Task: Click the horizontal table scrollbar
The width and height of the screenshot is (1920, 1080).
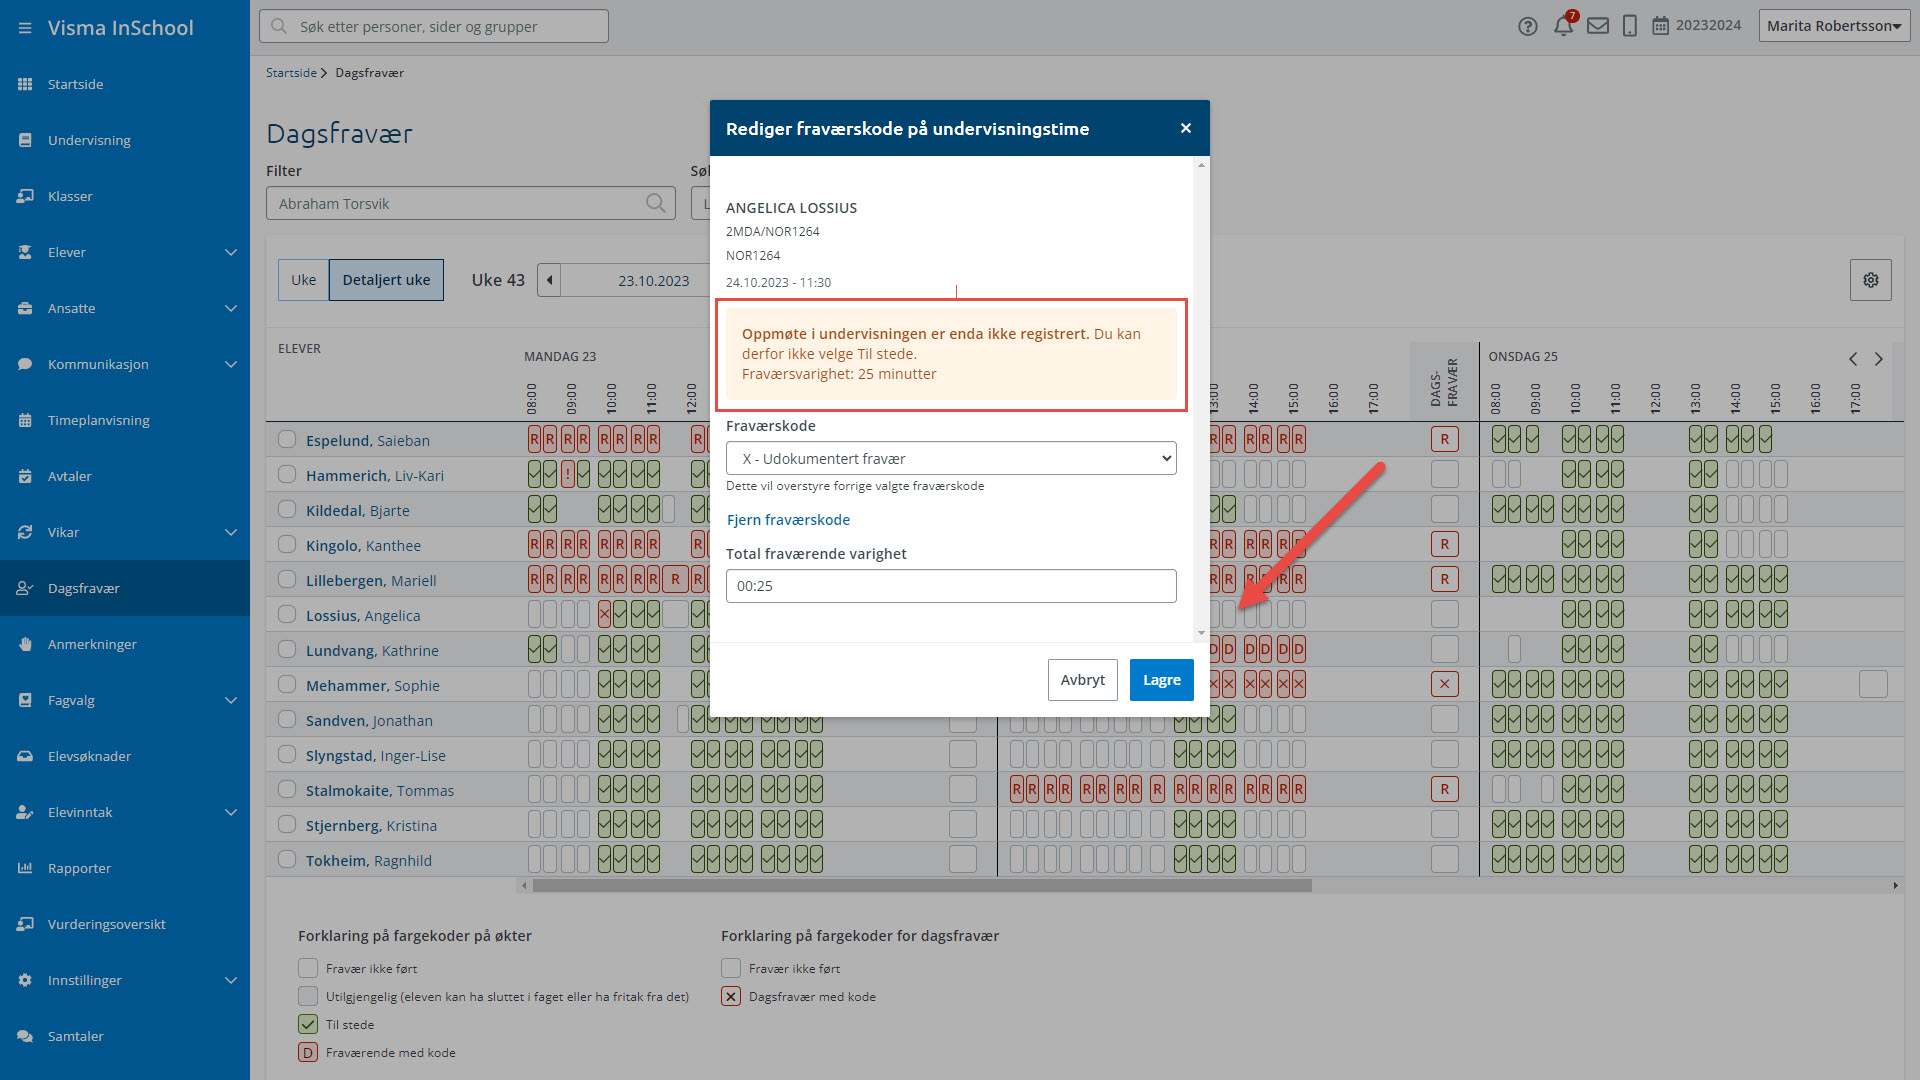Action: 921,885
